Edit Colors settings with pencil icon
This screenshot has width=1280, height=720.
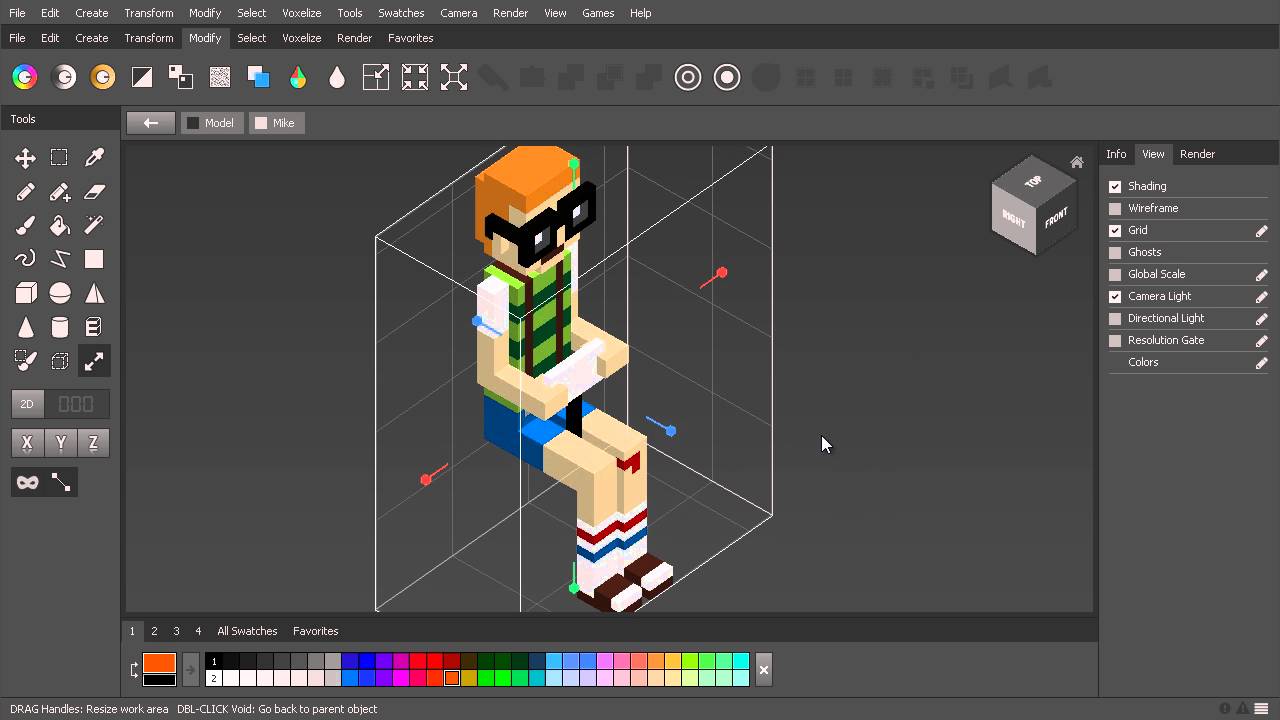pyautogui.click(x=1262, y=363)
